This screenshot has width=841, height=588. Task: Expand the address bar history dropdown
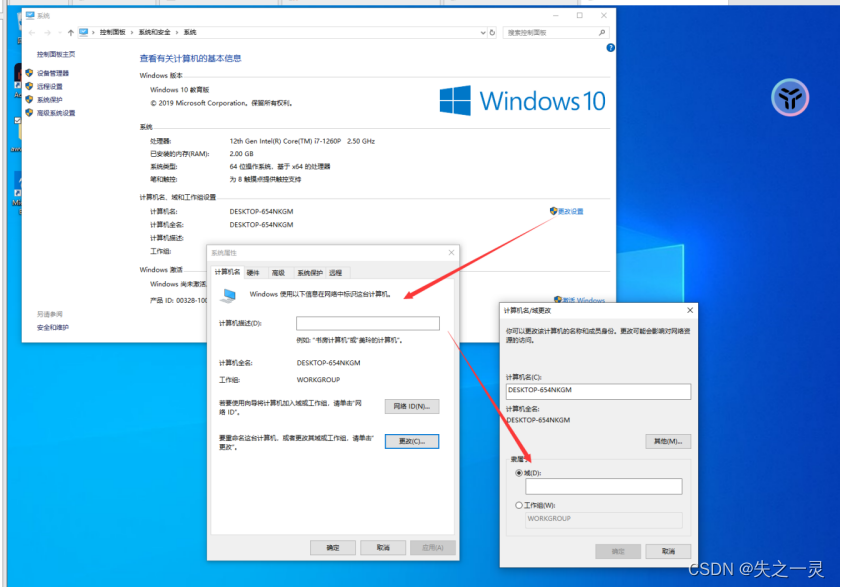point(483,33)
